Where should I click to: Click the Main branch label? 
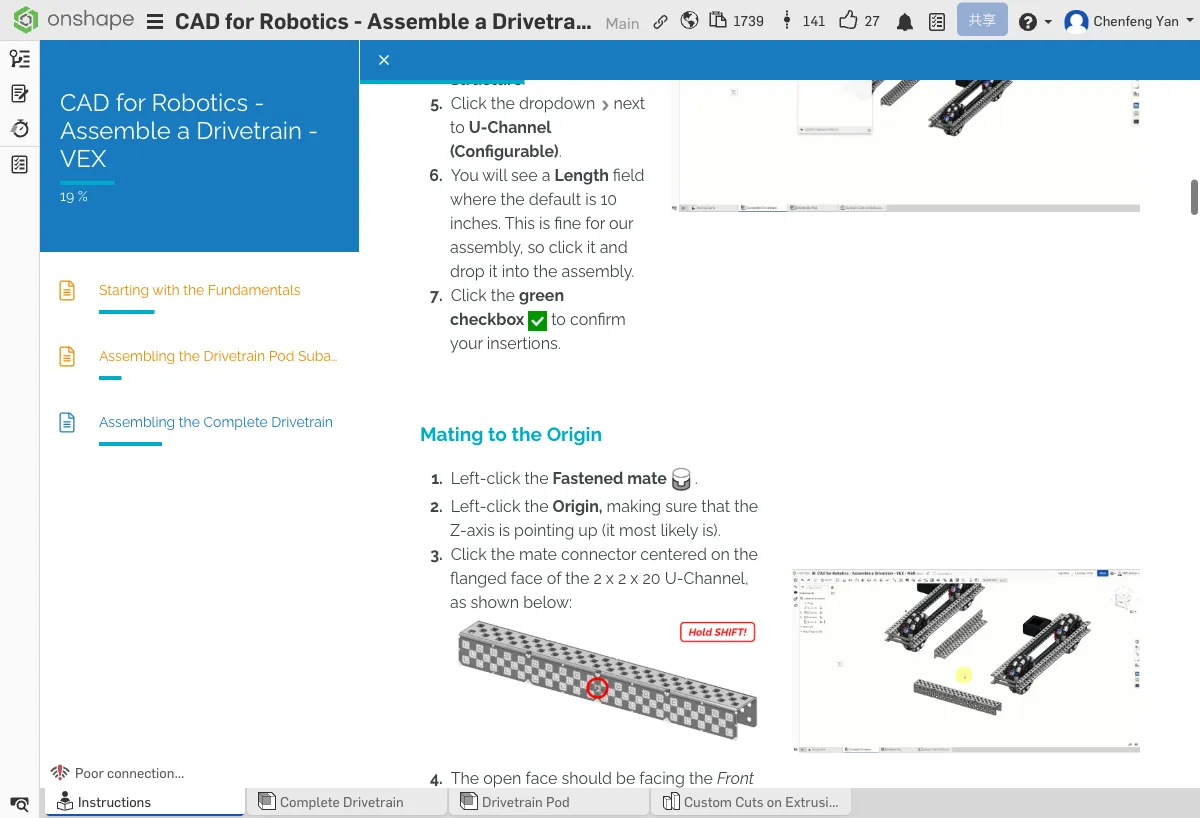622,23
